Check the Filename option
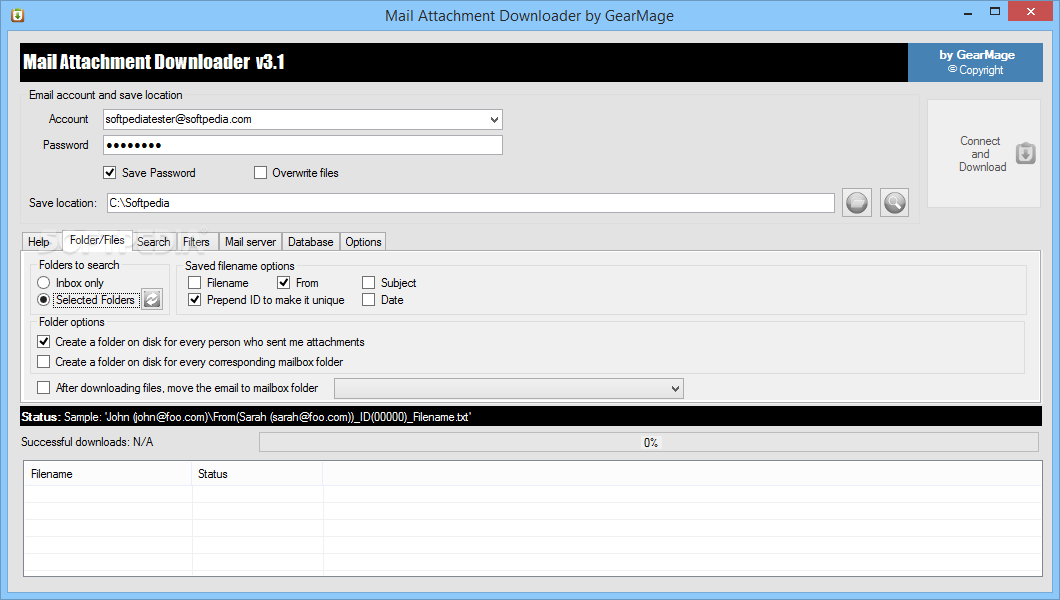 195,282
